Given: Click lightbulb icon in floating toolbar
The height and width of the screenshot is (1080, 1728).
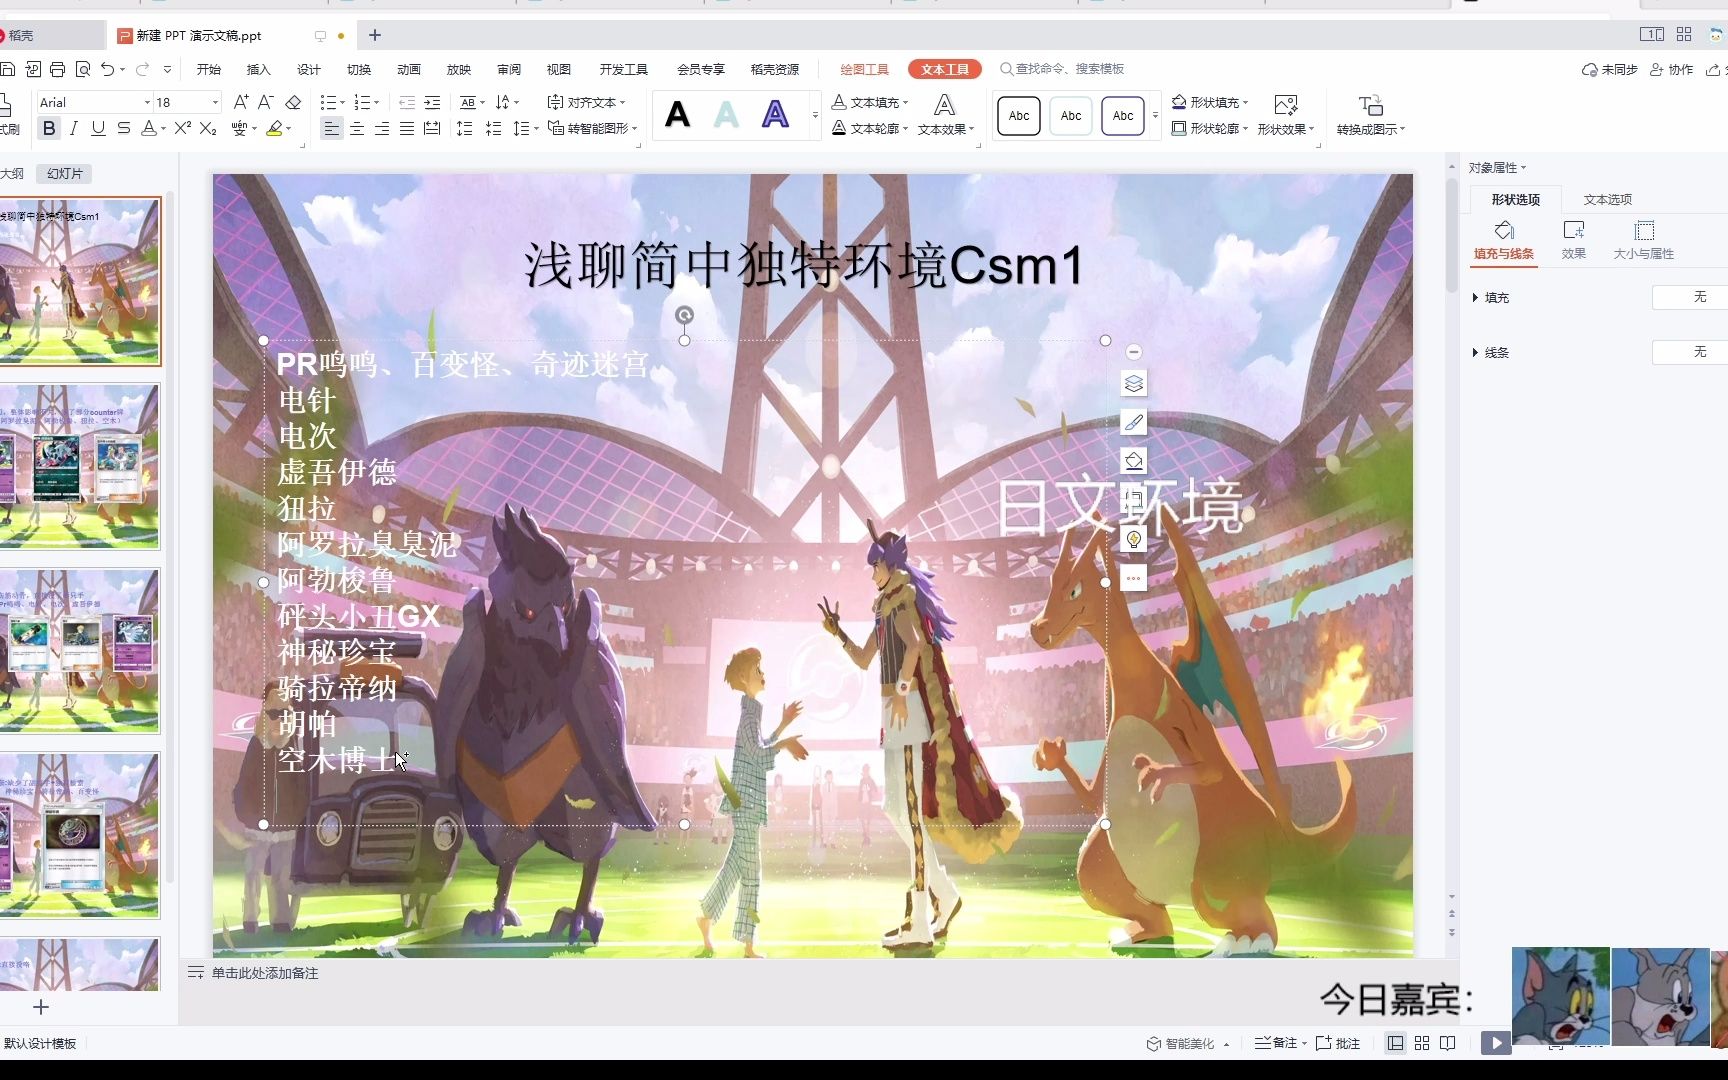Looking at the screenshot, I should click(x=1133, y=540).
